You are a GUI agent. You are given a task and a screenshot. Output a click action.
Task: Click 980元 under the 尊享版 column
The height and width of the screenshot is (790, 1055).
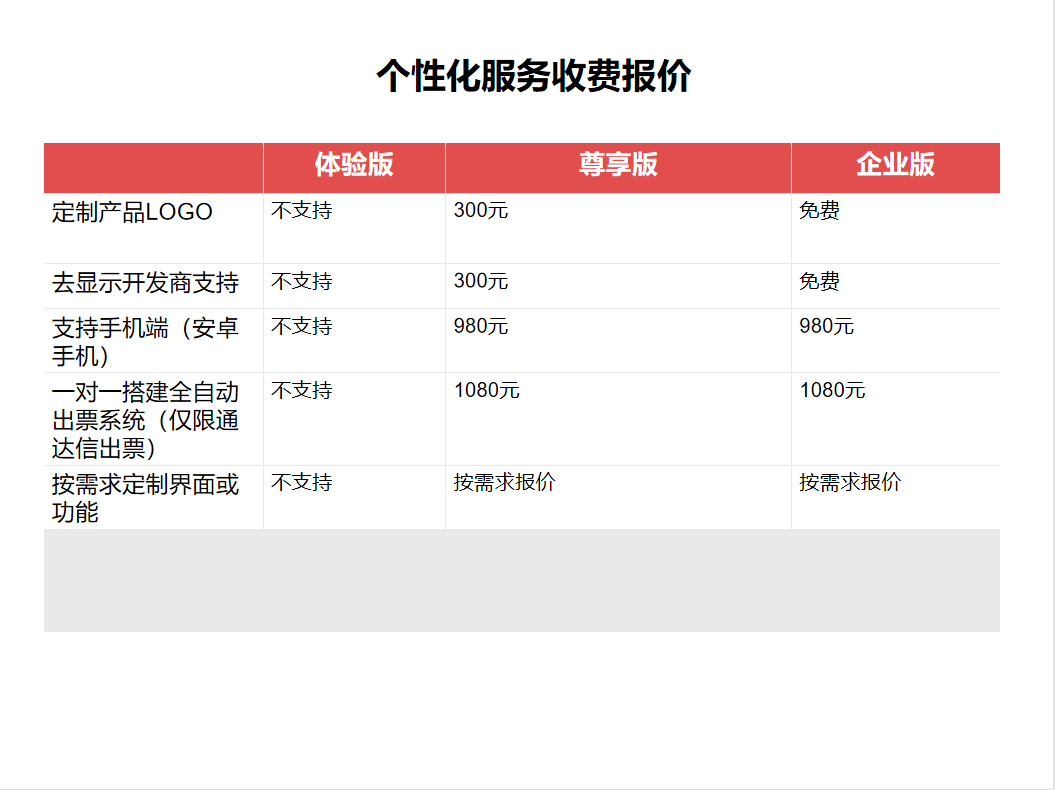click(481, 327)
